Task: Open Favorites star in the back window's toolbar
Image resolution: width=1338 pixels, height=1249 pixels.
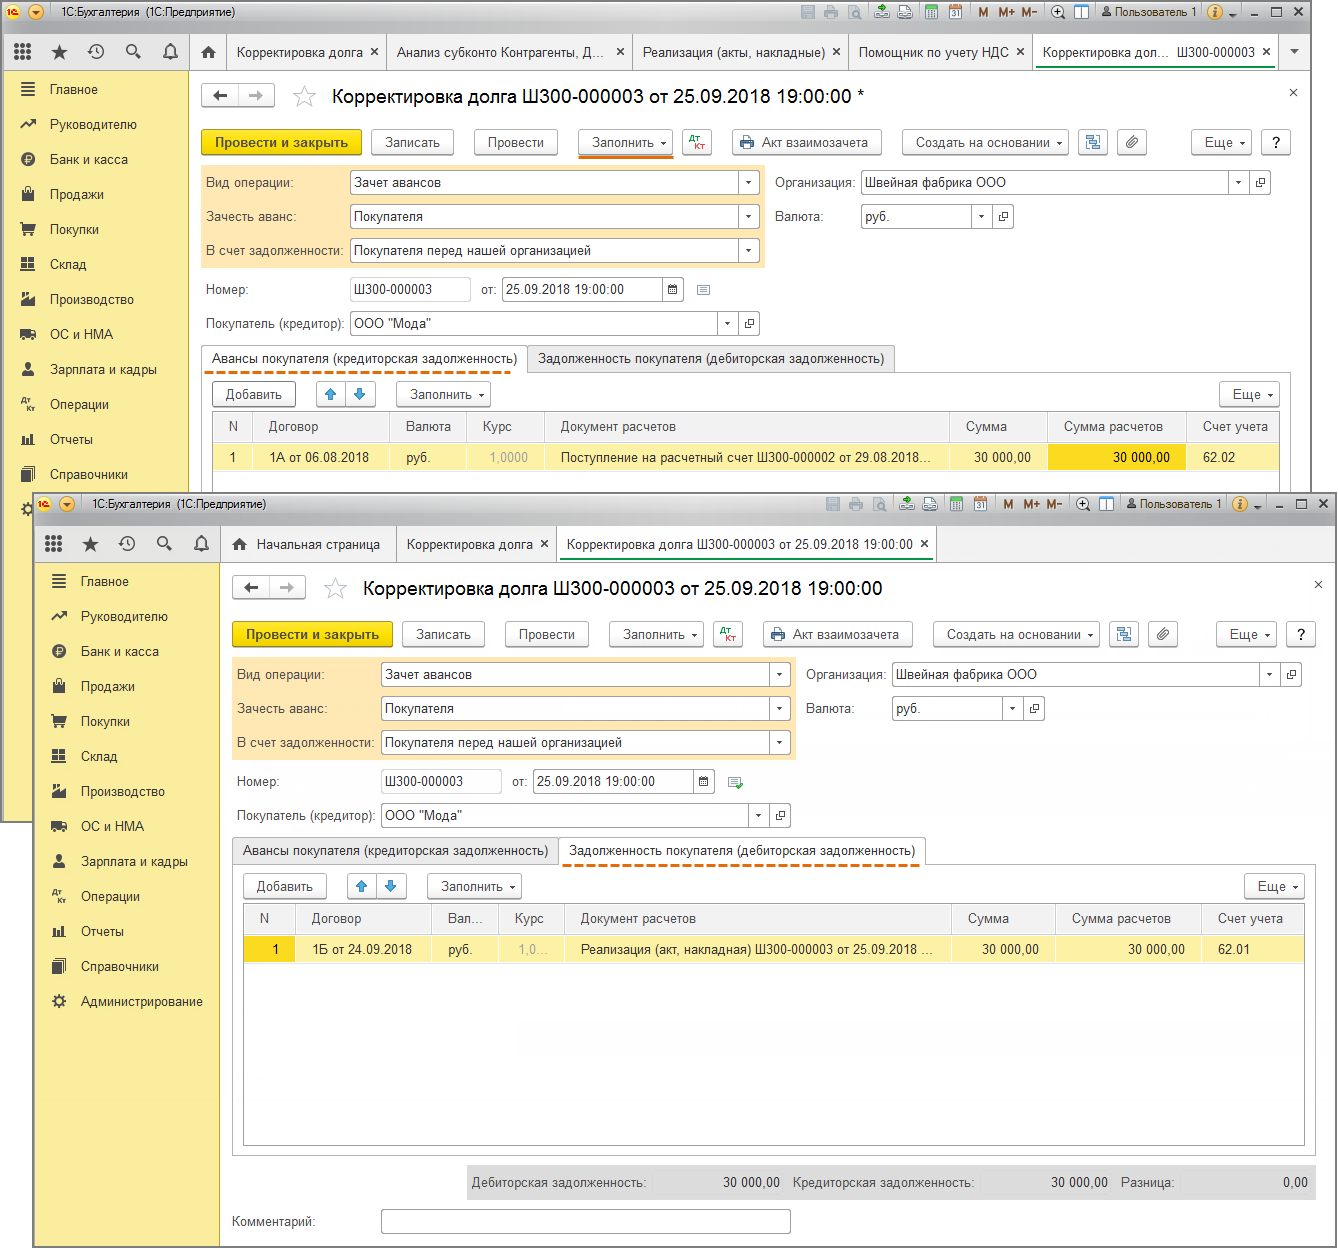Action: pos(59,52)
